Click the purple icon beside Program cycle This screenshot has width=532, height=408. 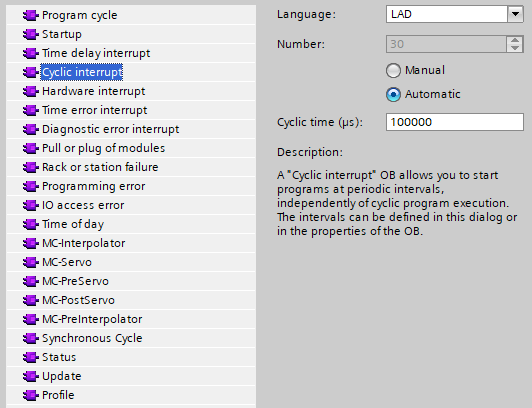coord(30,15)
